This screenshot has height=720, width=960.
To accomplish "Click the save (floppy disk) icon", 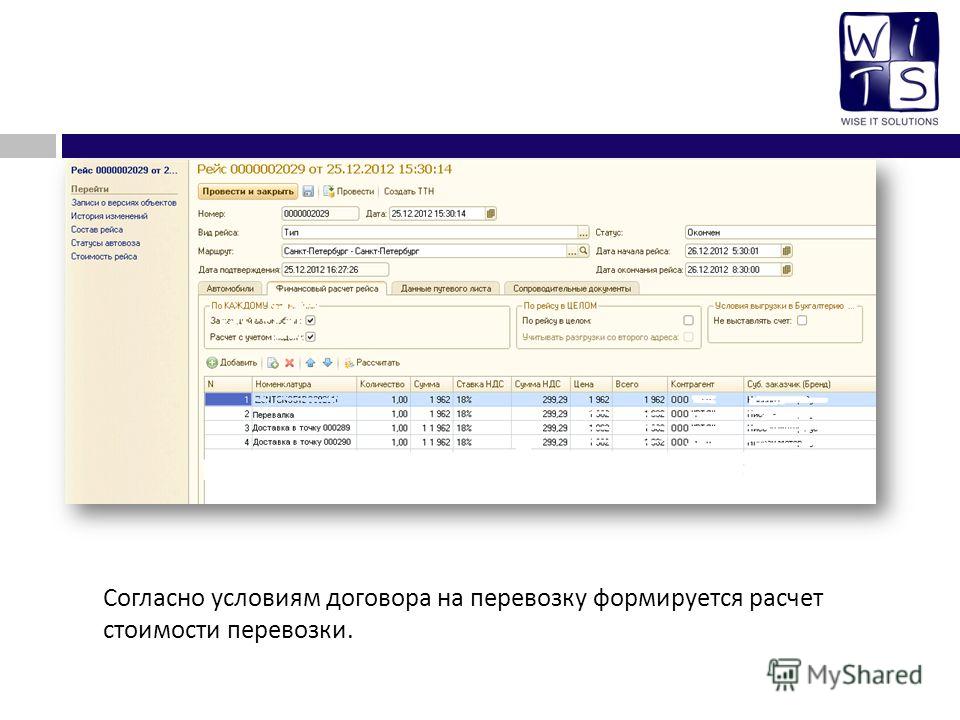I will [x=308, y=192].
